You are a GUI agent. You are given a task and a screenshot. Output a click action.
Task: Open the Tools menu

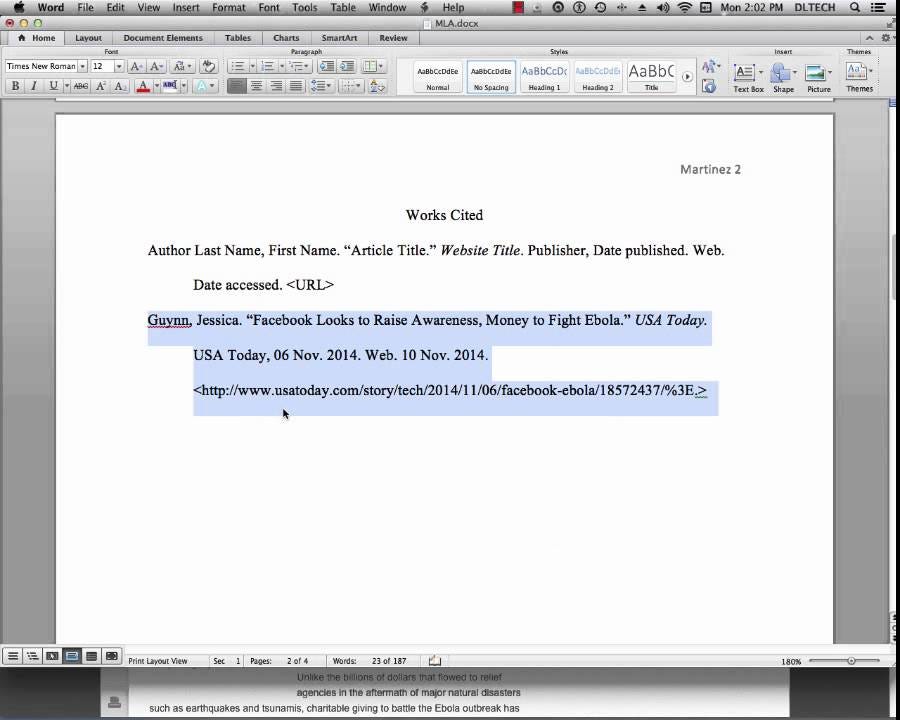coord(304,7)
